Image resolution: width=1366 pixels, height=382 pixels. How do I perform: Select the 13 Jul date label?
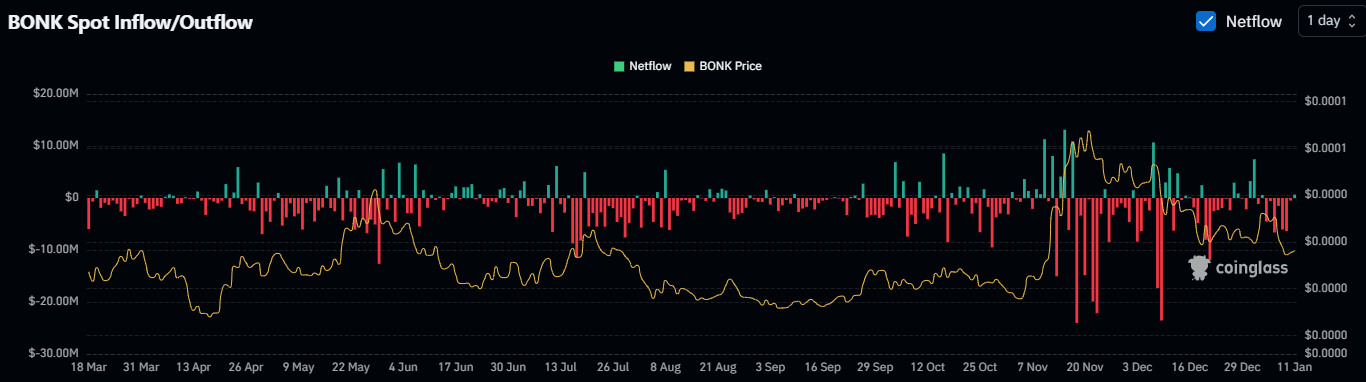(x=560, y=367)
